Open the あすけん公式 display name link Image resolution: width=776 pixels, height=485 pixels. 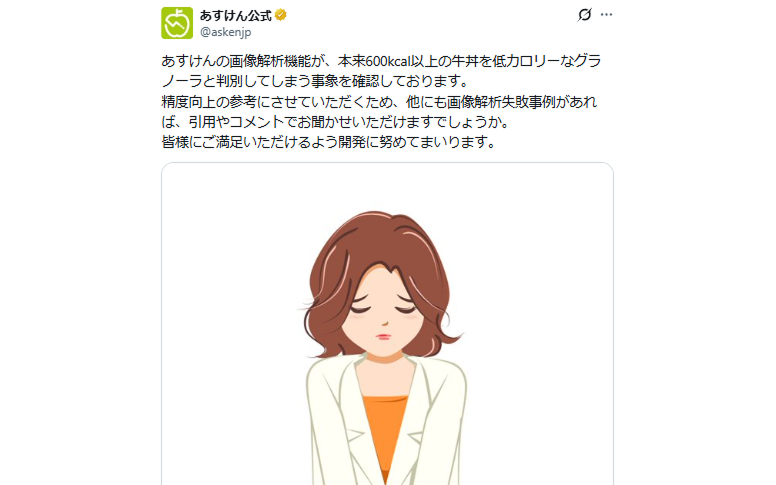[236, 15]
